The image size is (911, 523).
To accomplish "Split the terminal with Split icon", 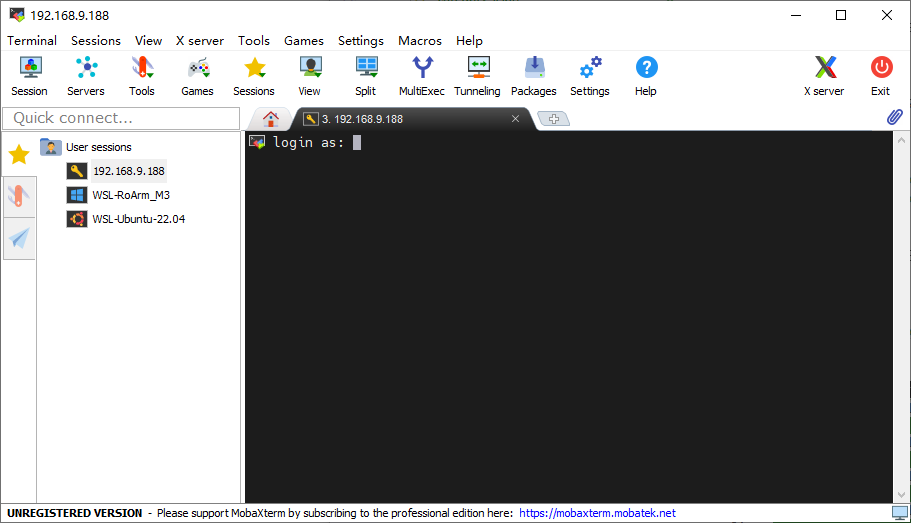I will click(366, 76).
